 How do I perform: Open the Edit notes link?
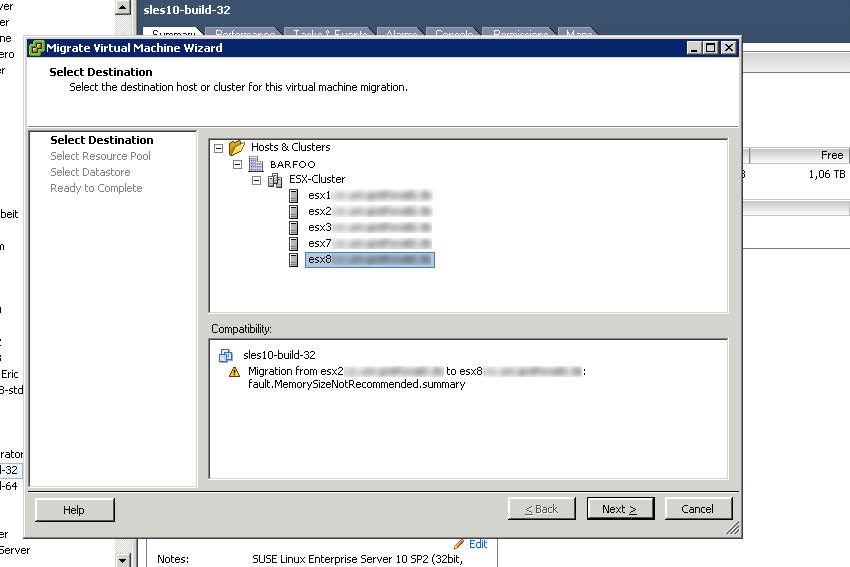pos(478,544)
